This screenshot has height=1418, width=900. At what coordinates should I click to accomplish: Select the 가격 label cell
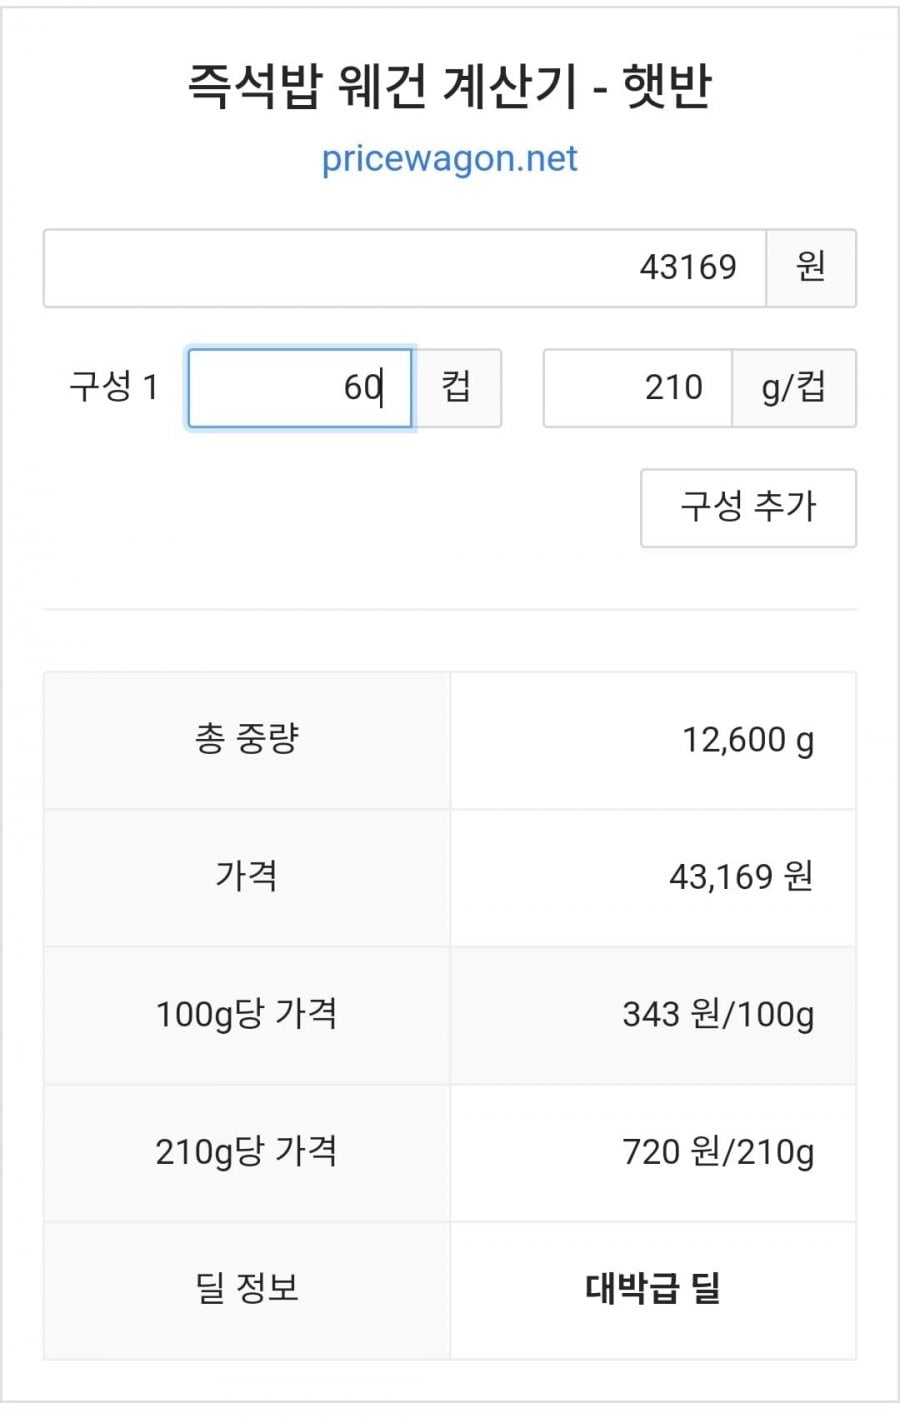tap(247, 877)
